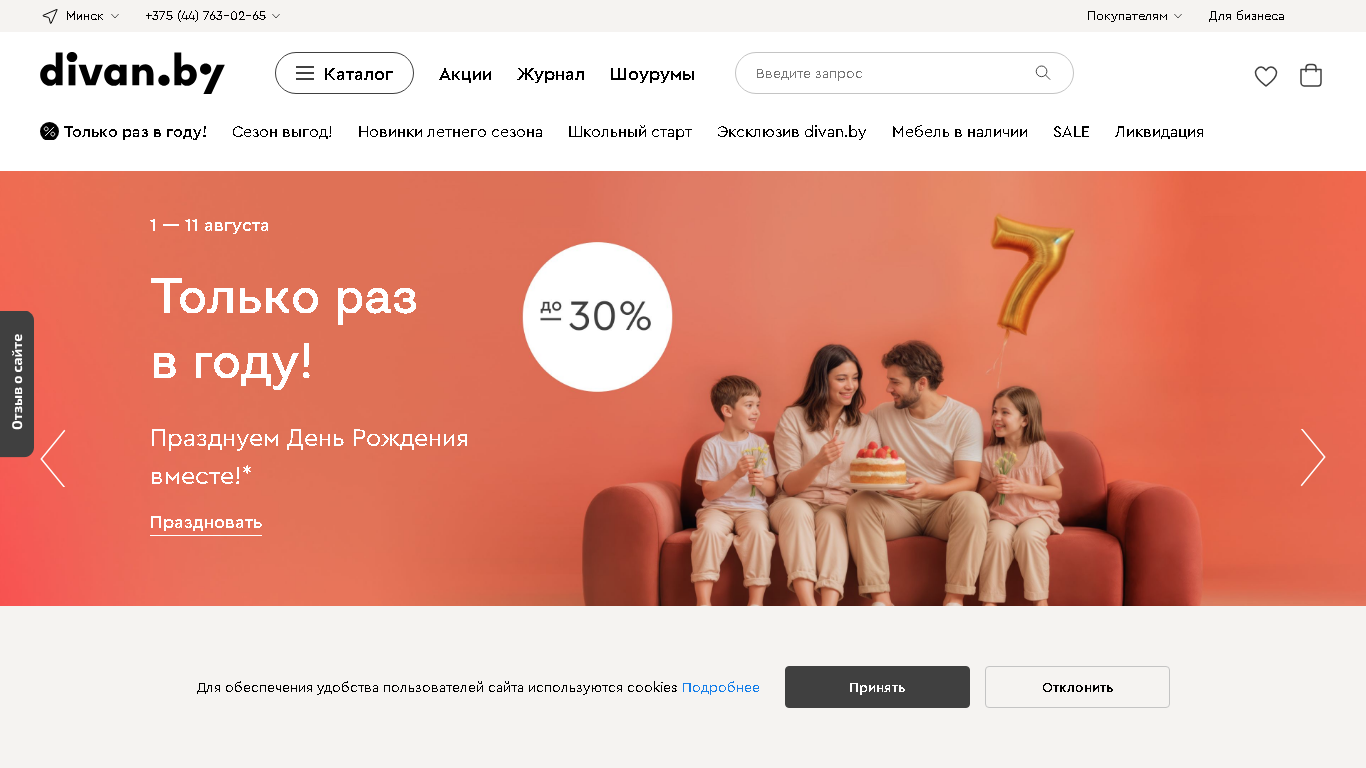Go to previous banner slide arrow

tap(53, 458)
